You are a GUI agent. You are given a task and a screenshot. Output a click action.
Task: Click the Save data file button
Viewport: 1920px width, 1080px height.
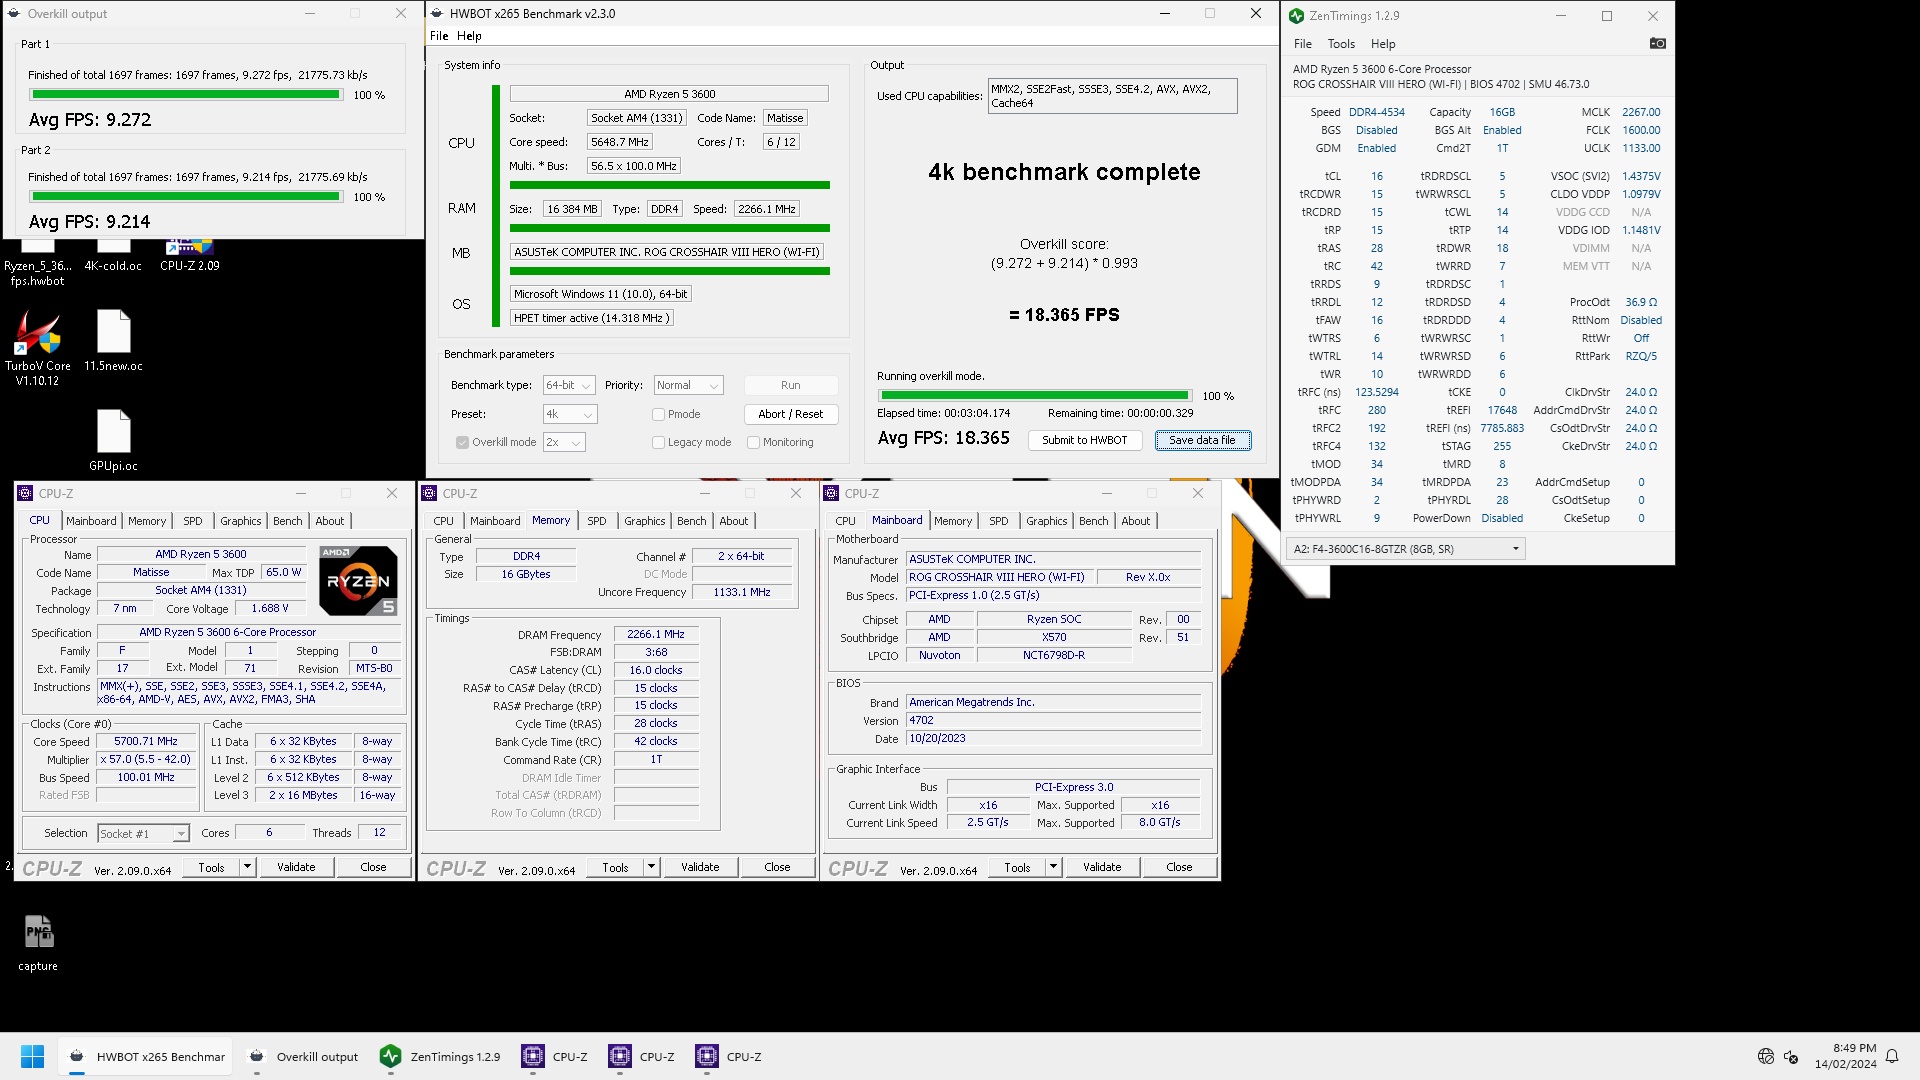tap(1202, 440)
